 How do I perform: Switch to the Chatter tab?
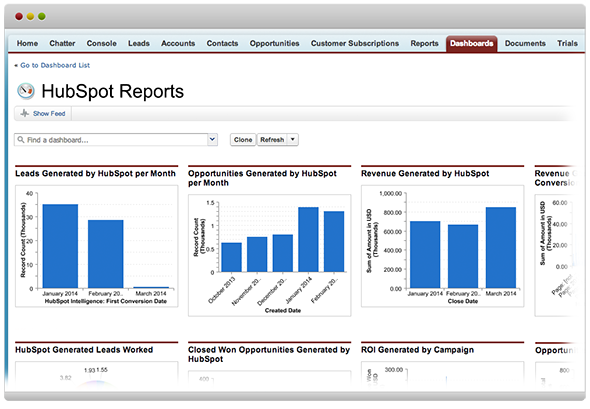62,43
